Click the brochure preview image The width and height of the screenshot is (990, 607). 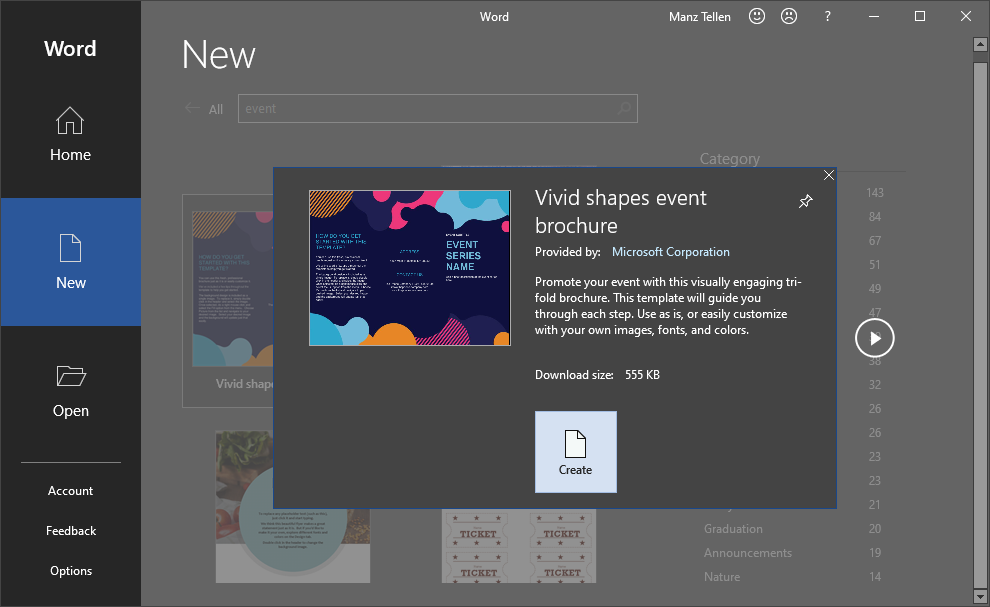410,268
